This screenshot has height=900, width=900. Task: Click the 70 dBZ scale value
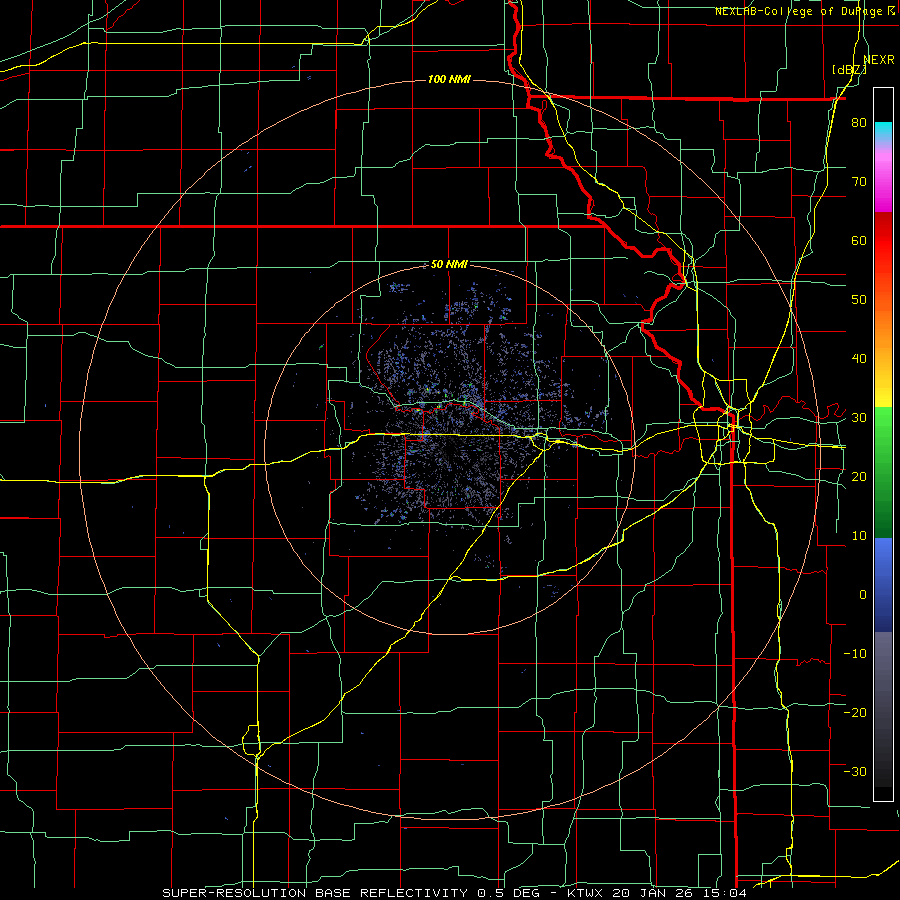[x=859, y=182]
